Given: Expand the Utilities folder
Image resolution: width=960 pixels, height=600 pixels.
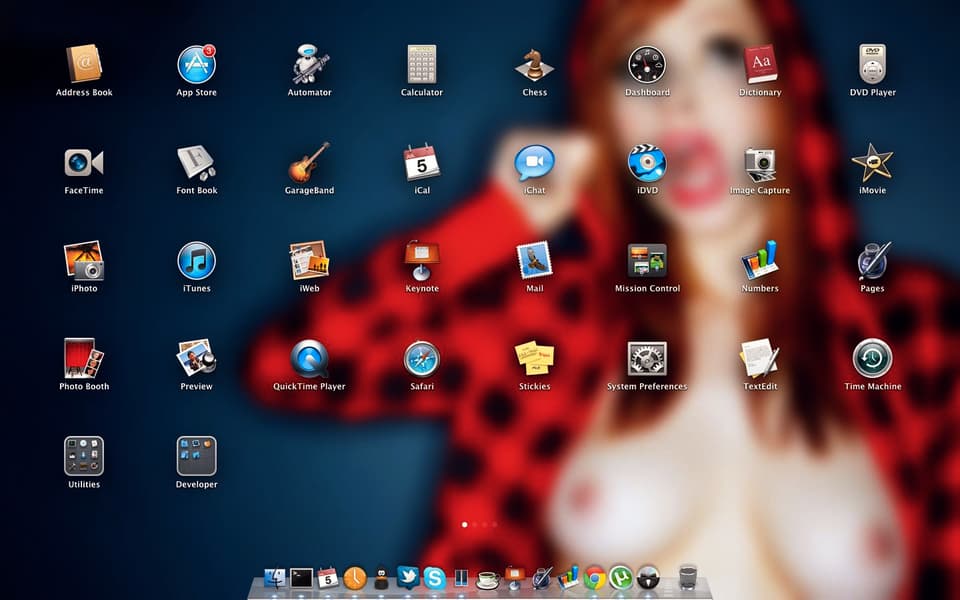Looking at the screenshot, I should (x=84, y=456).
